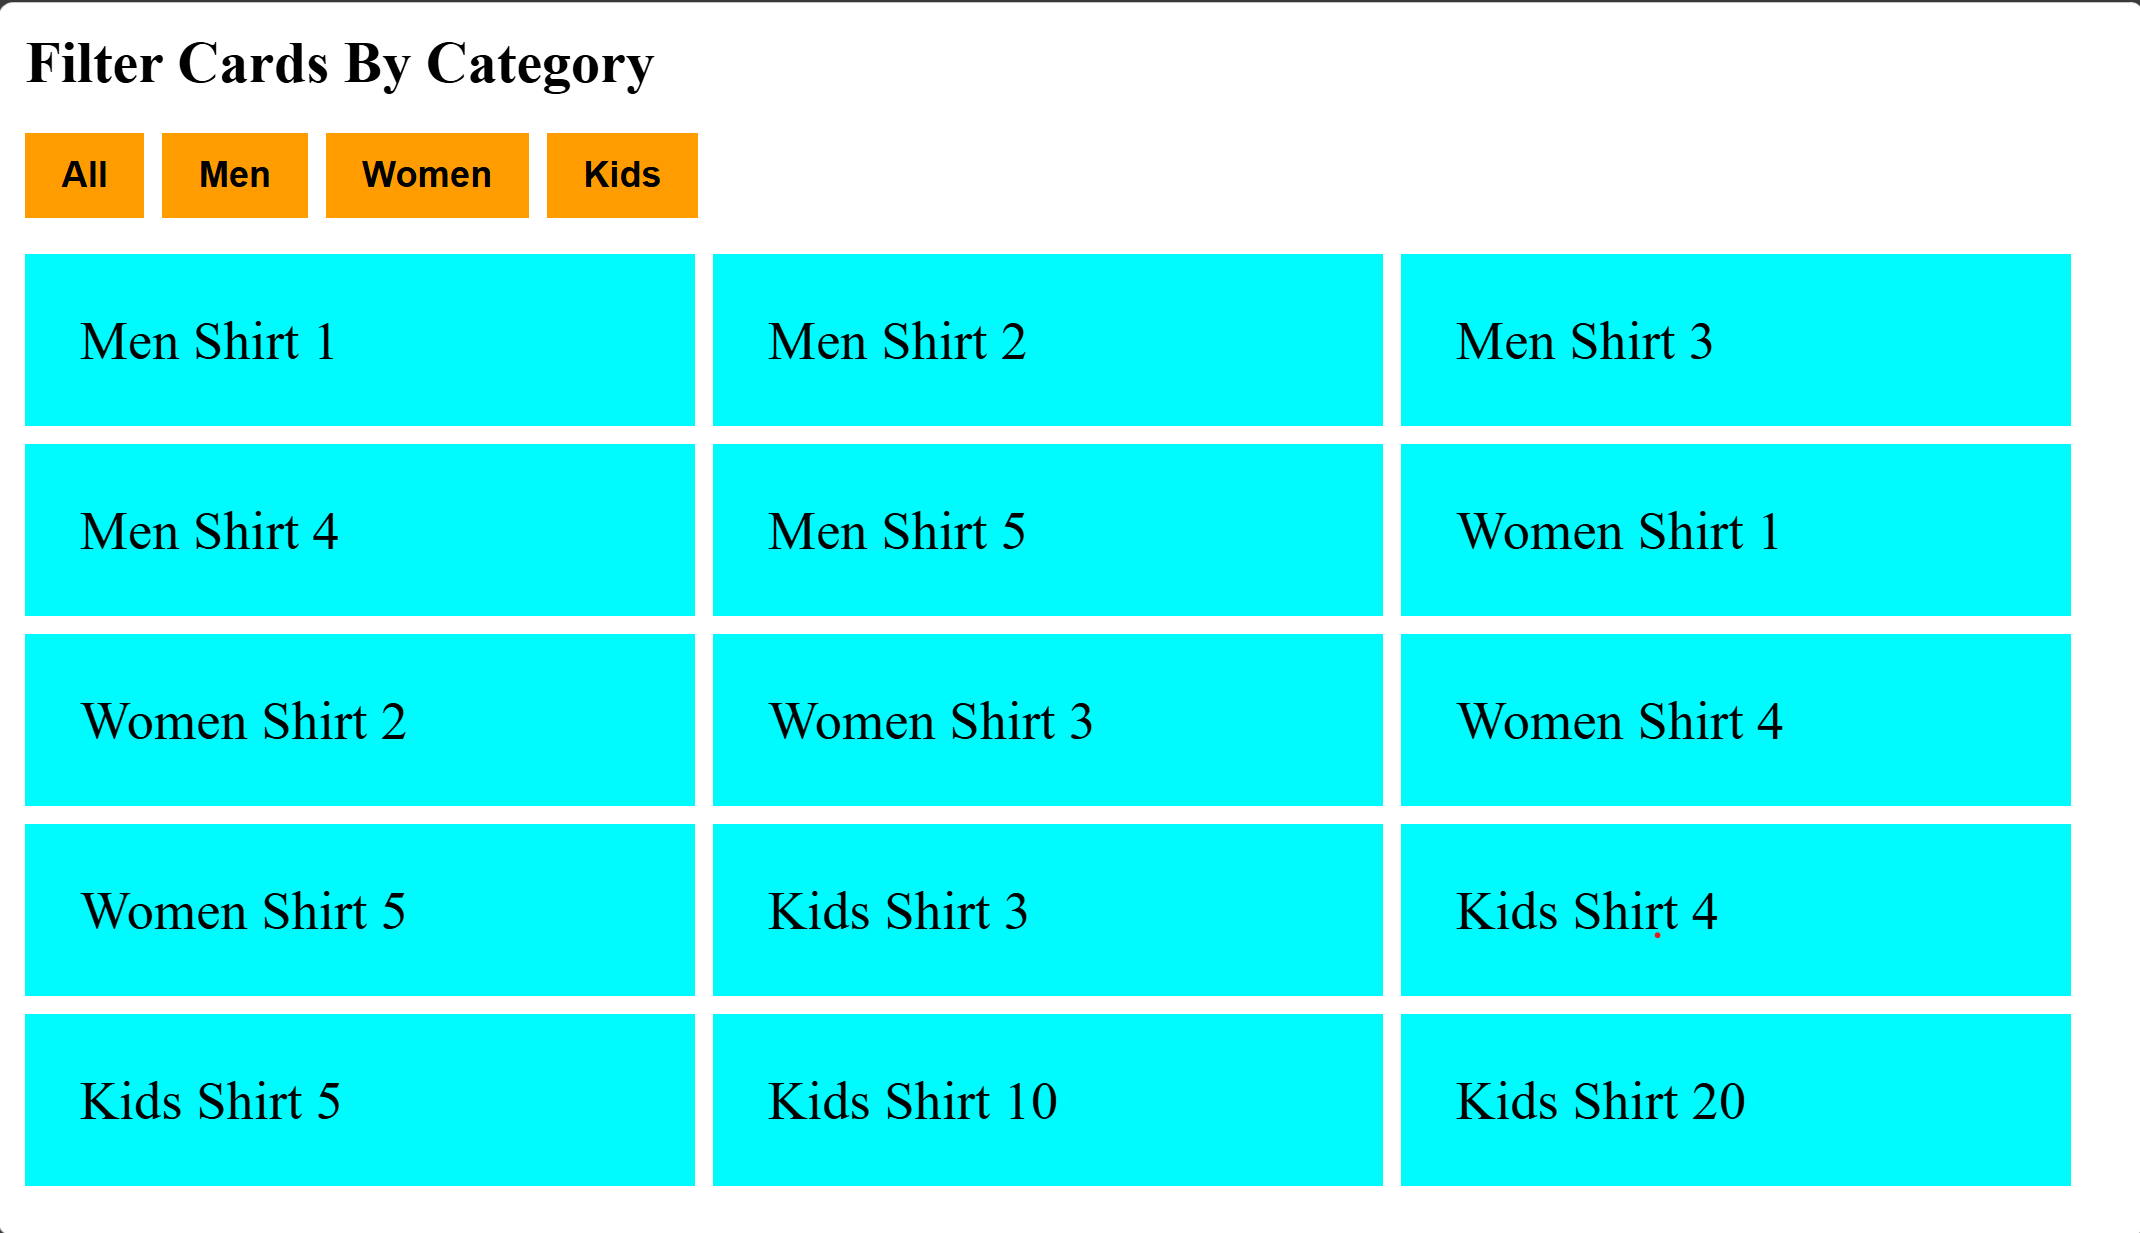Click the Filter Cards By Category heading
Screen dimensions: 2140x1233
click(340, 64)
